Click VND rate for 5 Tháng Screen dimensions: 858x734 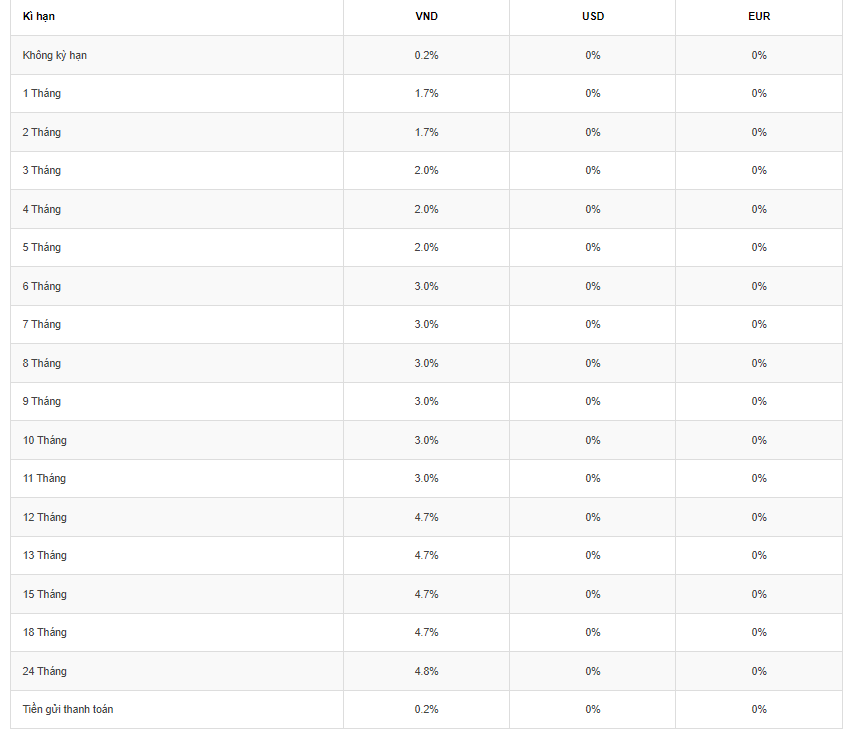[x=426, y=247]
